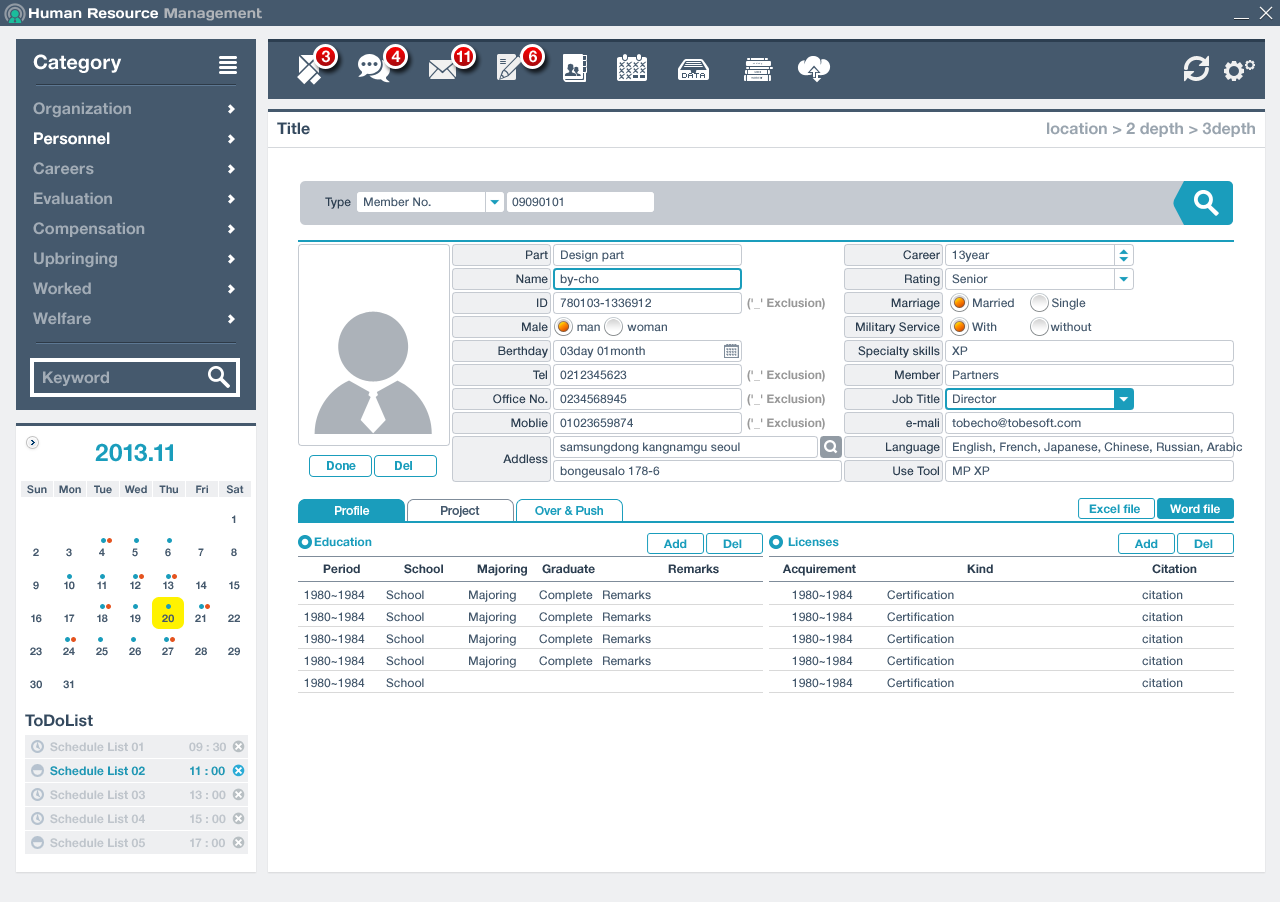Select the Over & Push tab
This screenshot has height=902, width=1280.
(x=569, y=510)
